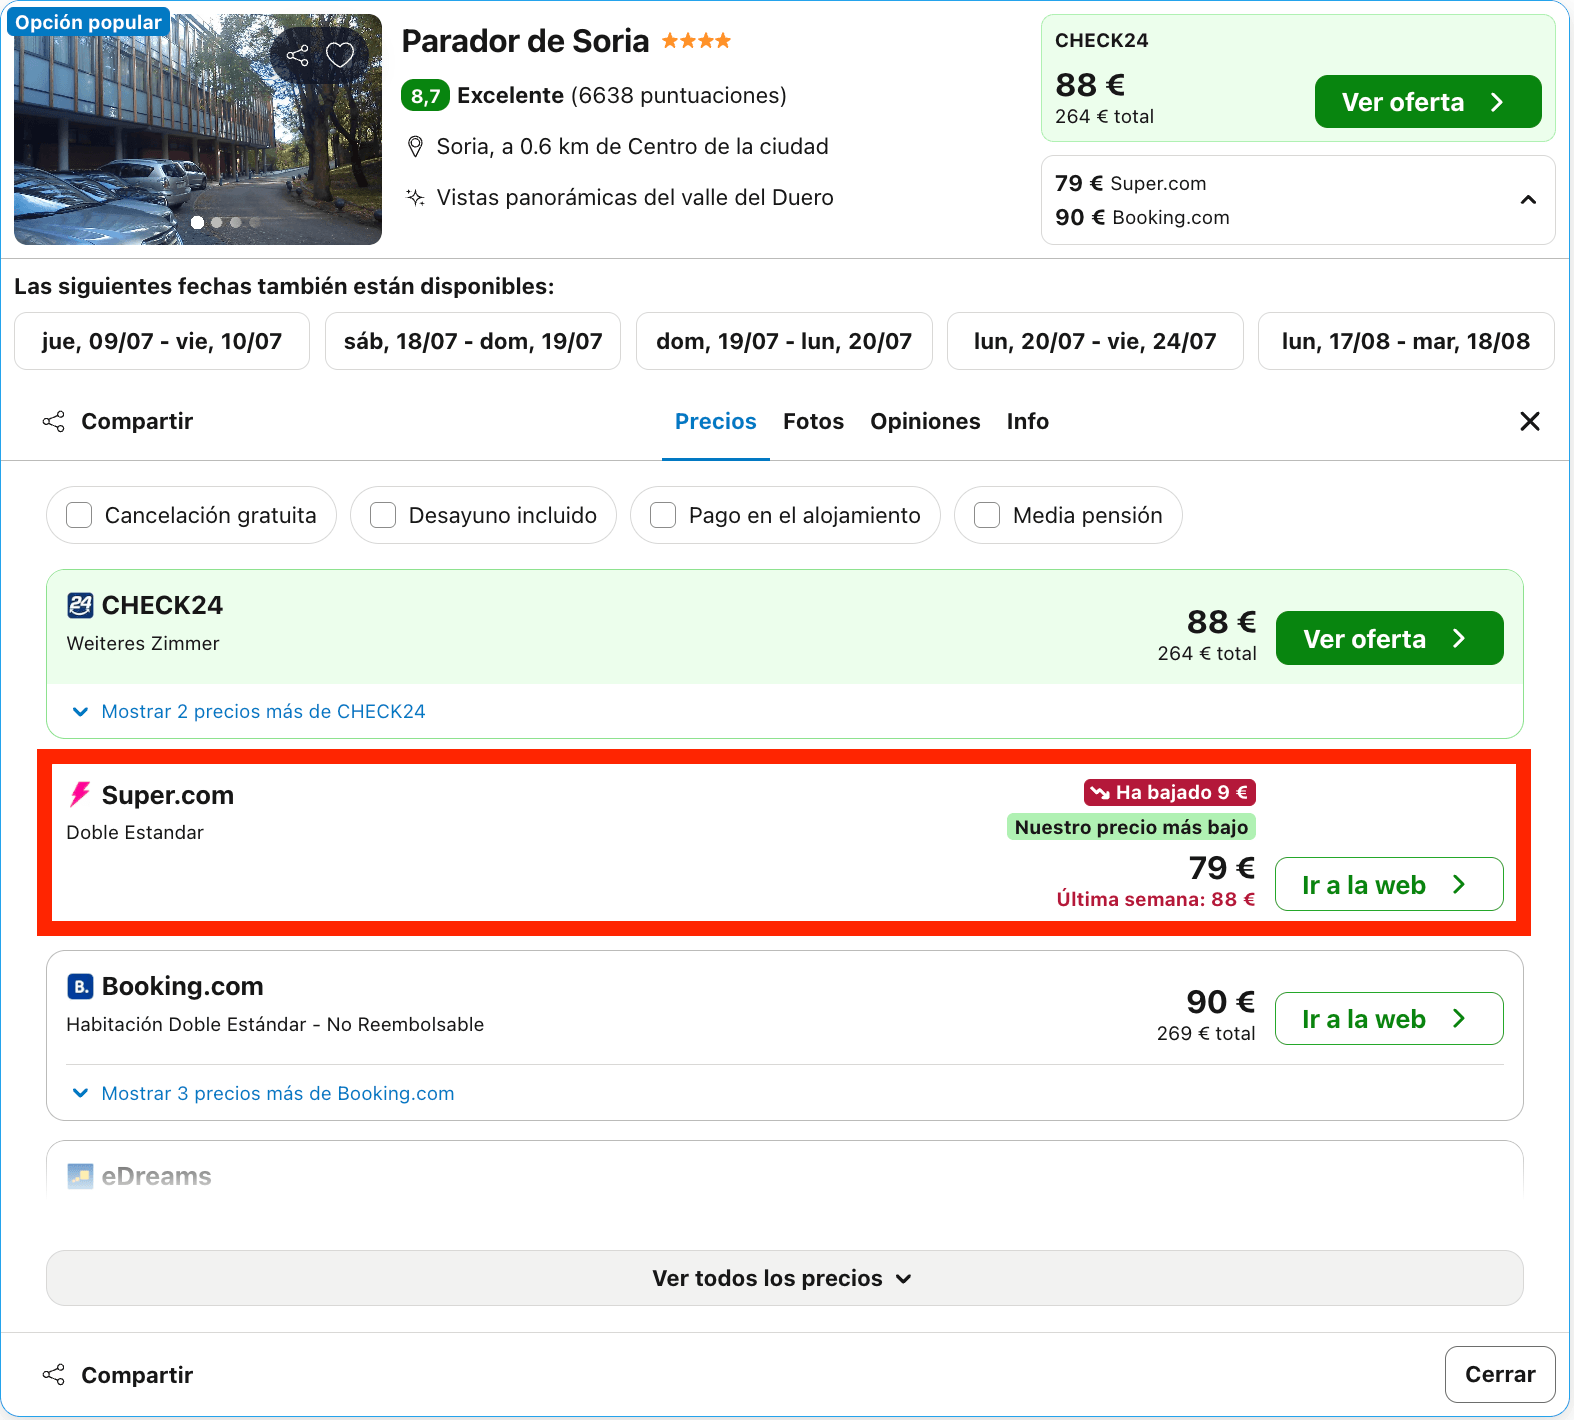Image resolution: width=1574 pixels, height=1420 pixels.
Task: Favorite the hotel with the heart icon
Action: (x=340, y=55)
